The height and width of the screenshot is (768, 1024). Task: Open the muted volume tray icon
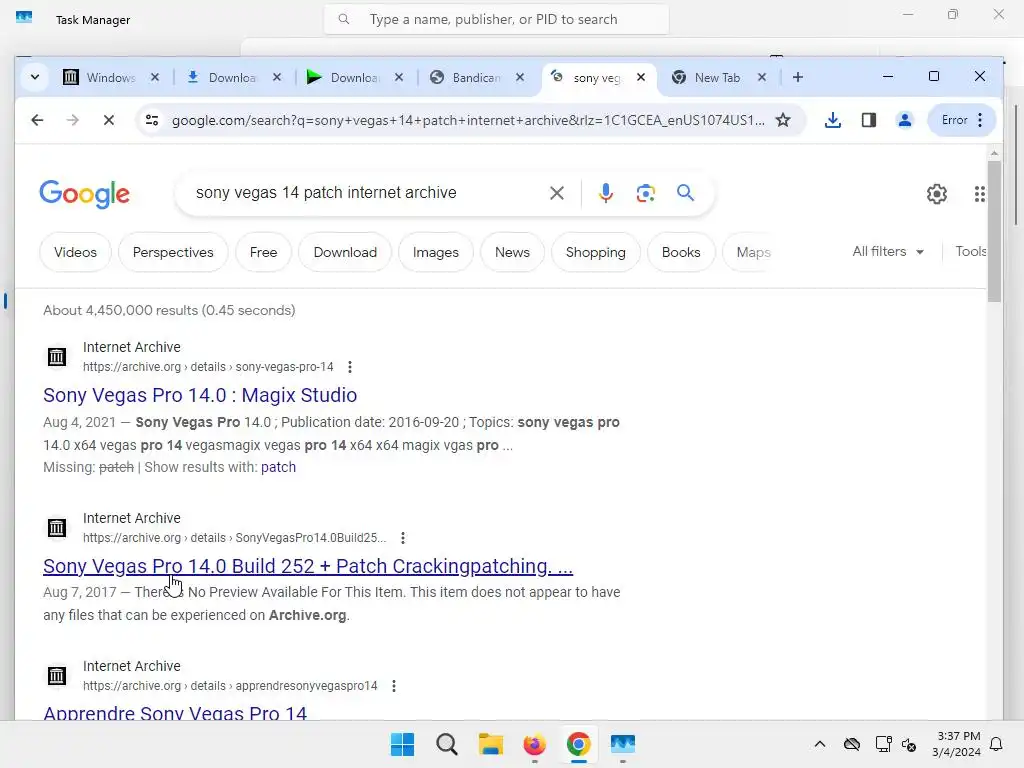[909, 744]
